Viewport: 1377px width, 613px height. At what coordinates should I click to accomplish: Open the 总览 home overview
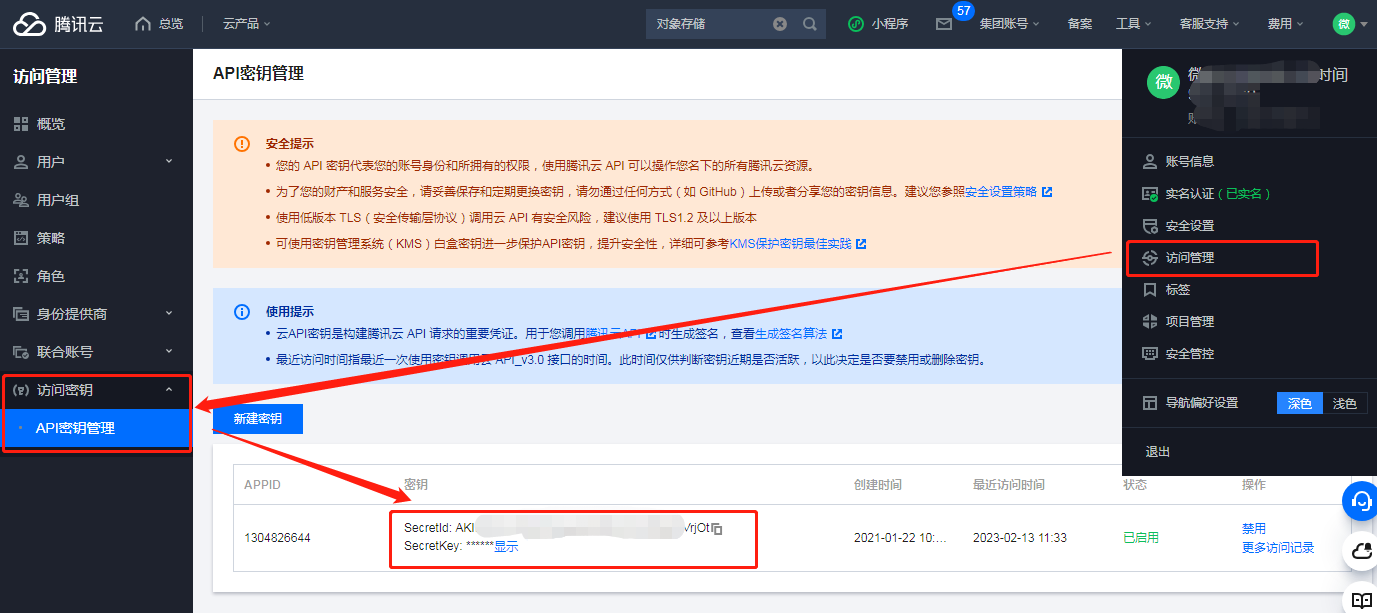click(x=159, y=24)
